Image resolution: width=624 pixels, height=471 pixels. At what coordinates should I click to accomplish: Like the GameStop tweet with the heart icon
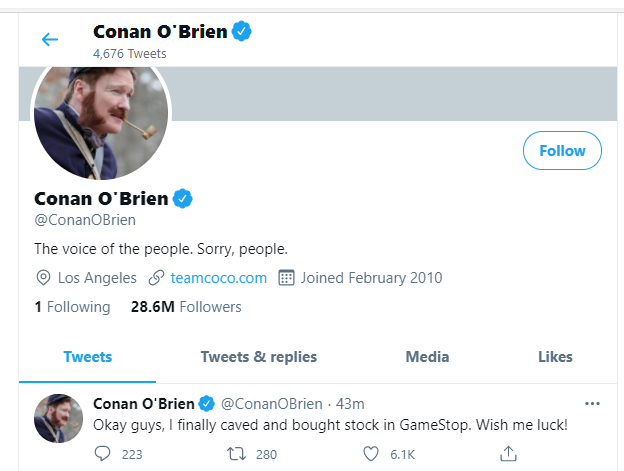click(371, 453)
